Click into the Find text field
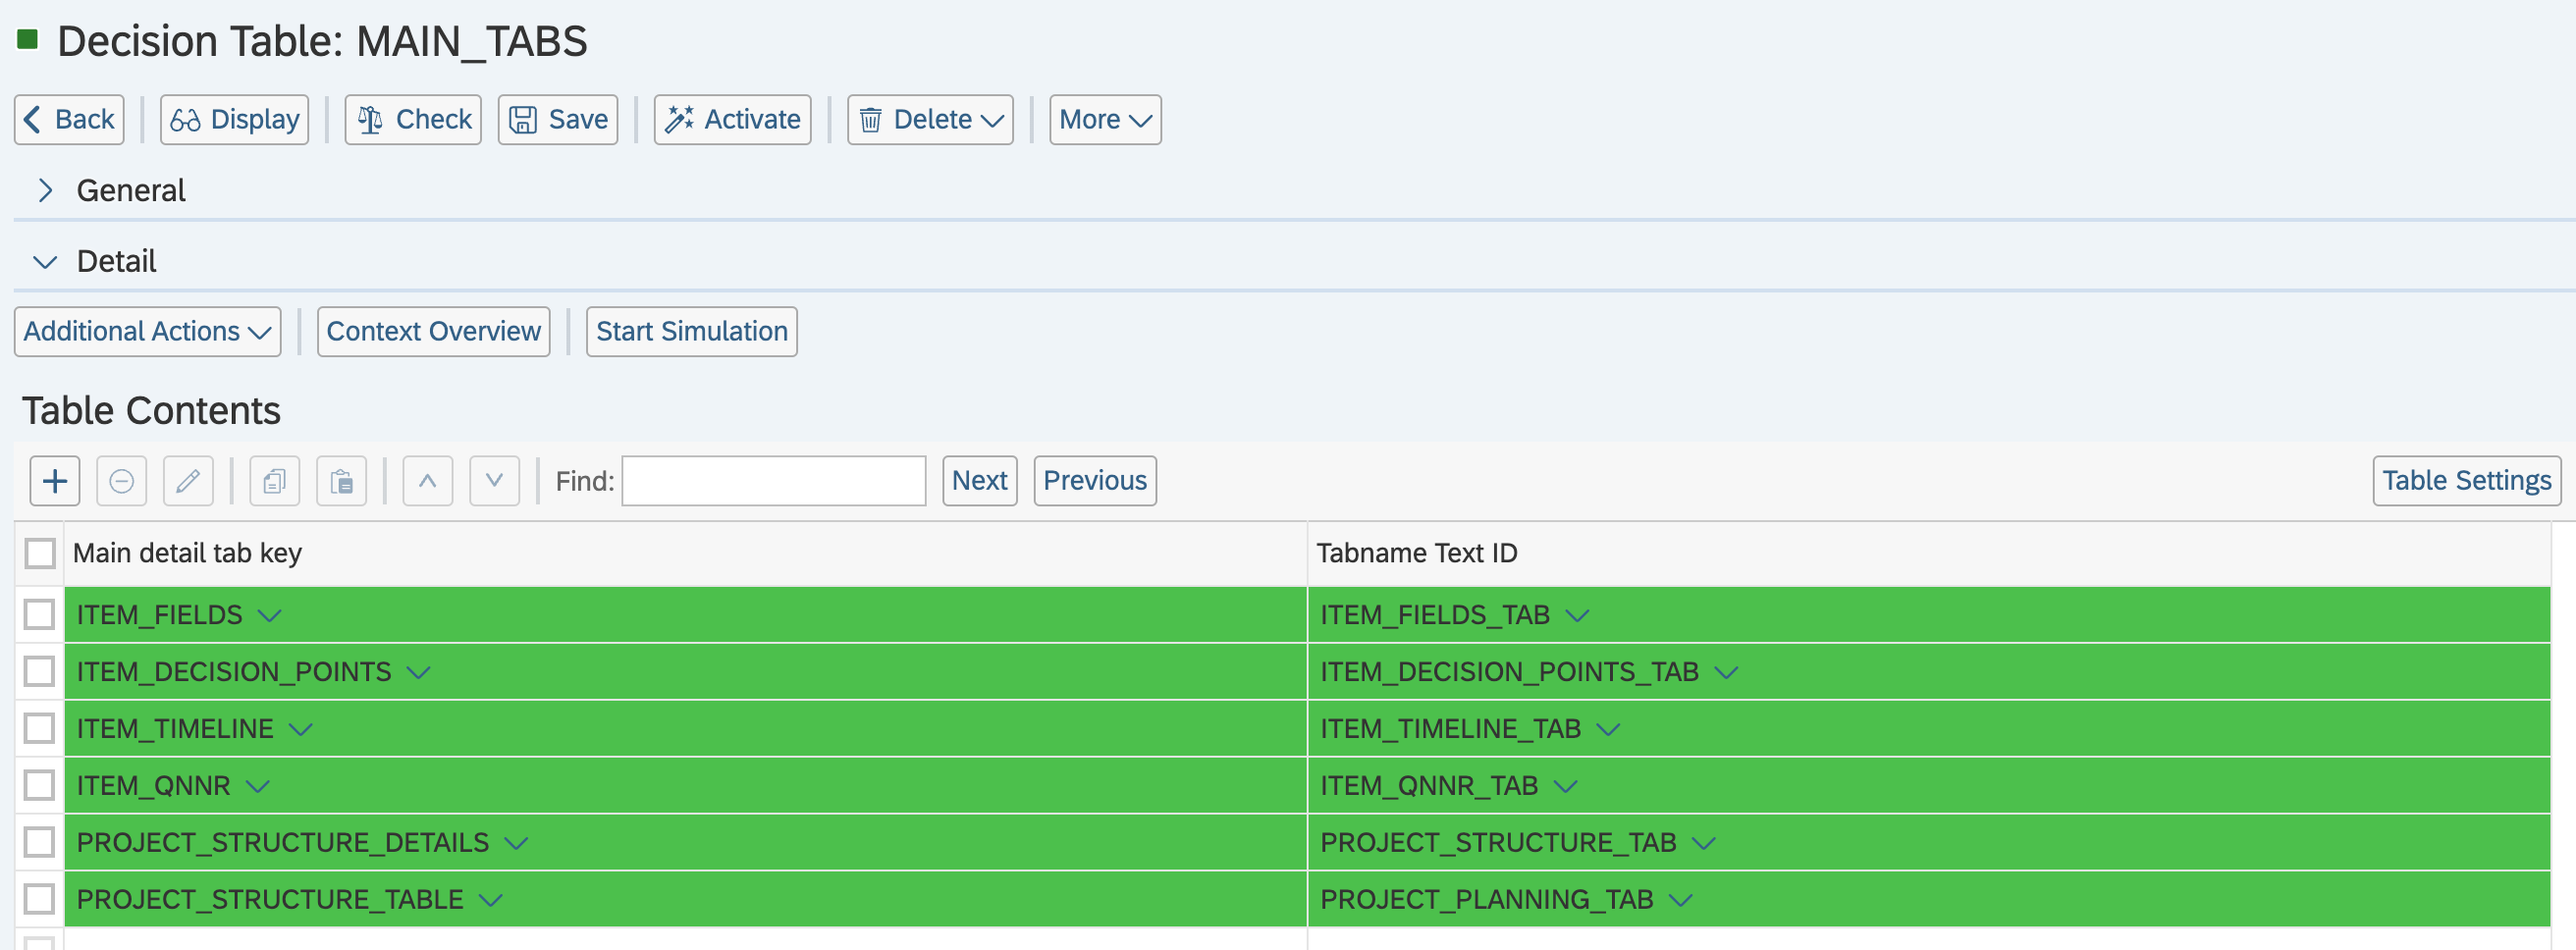The height and width of the screenshot is (950, 2576). pyautogui.click(x=773, y=481)
